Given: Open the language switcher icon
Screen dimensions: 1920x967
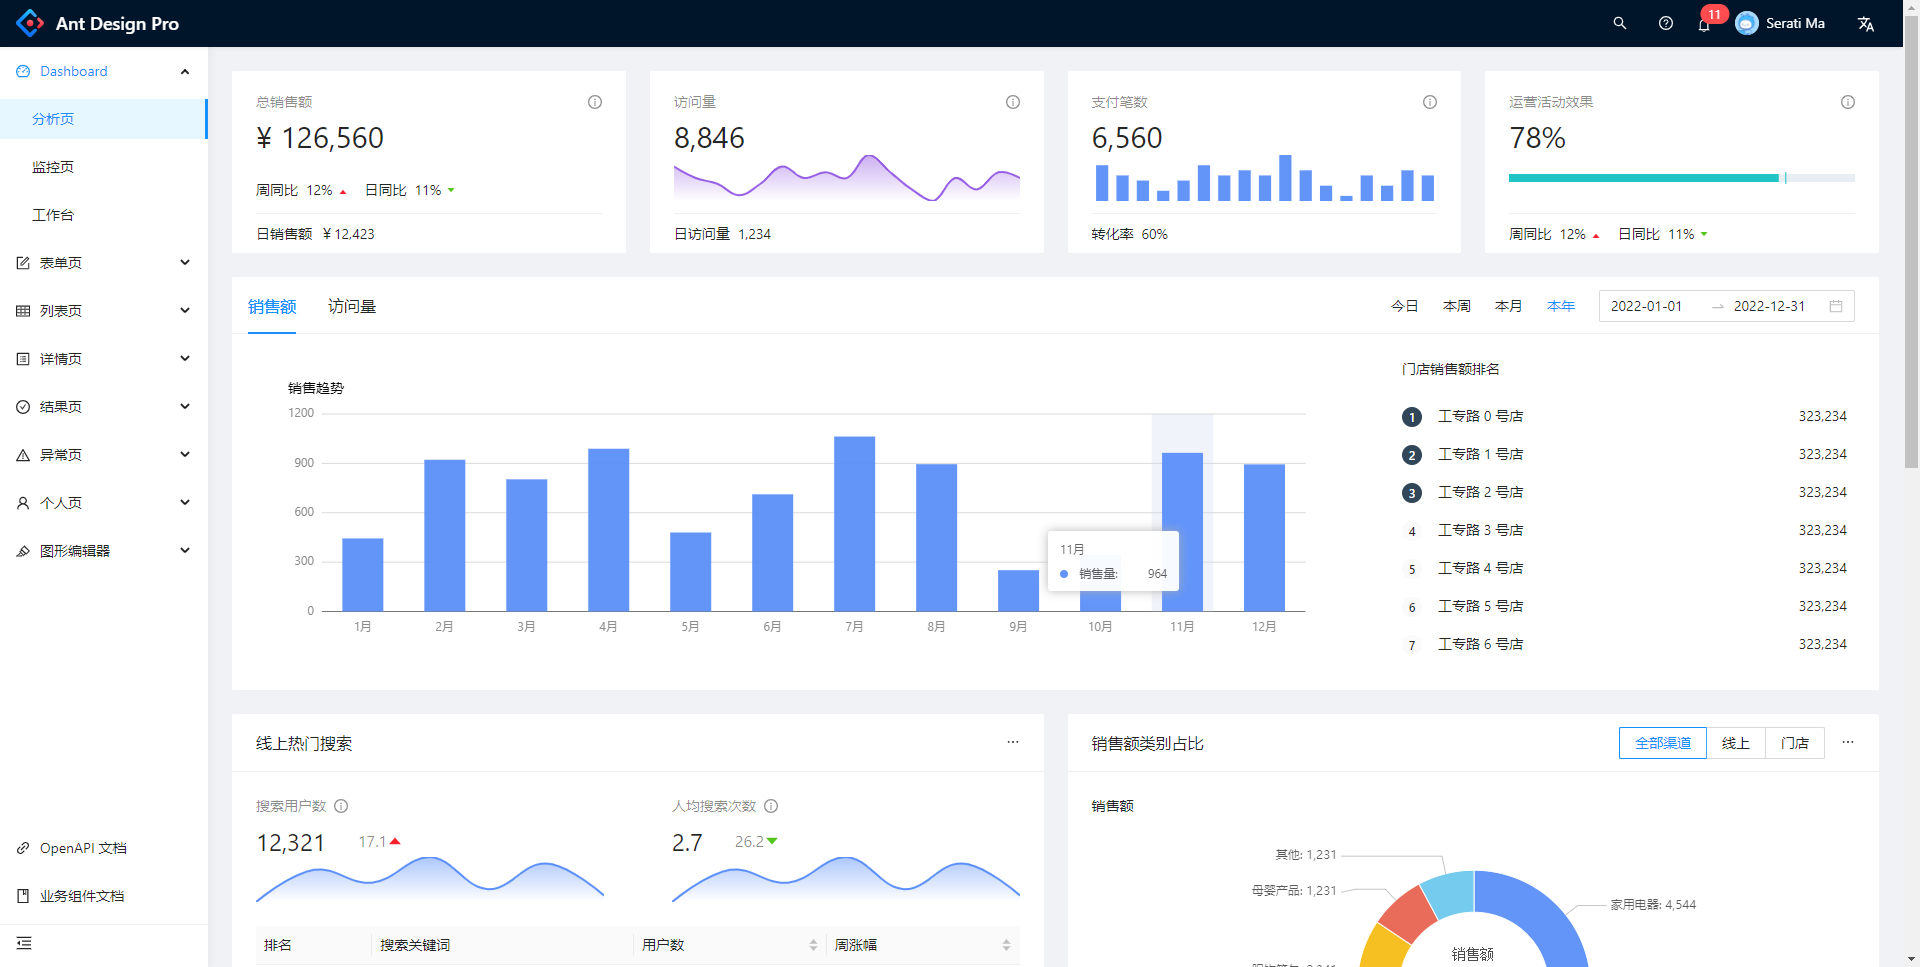Looking at the screenshot, I should pos(1865,24).
